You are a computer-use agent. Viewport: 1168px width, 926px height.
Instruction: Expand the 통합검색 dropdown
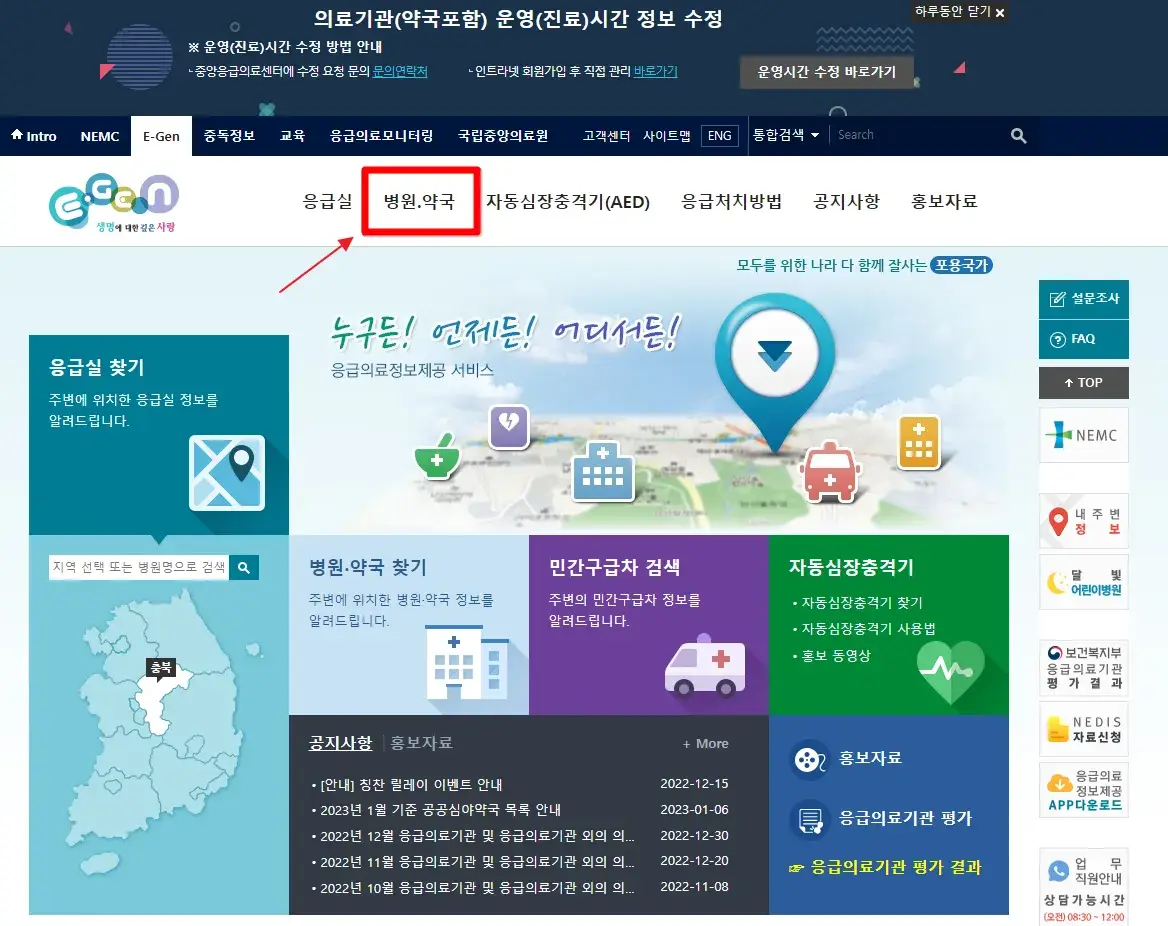[x=787, y=135]
